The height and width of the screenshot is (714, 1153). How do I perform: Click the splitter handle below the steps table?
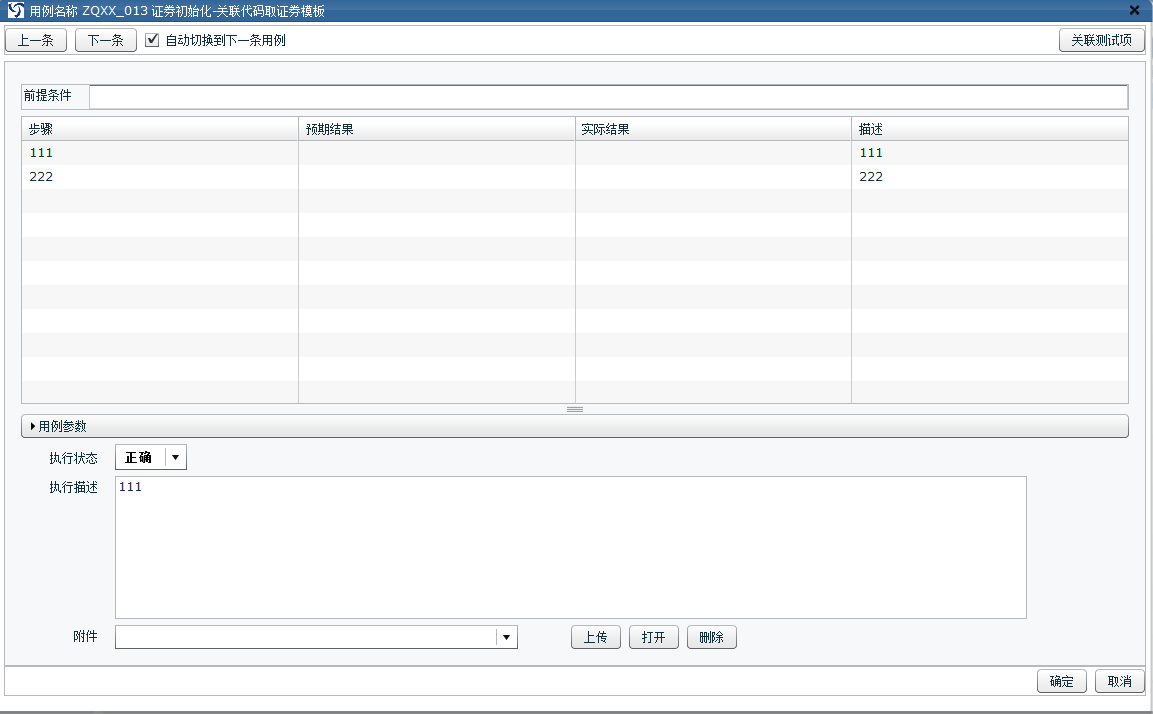pos(575,409)
